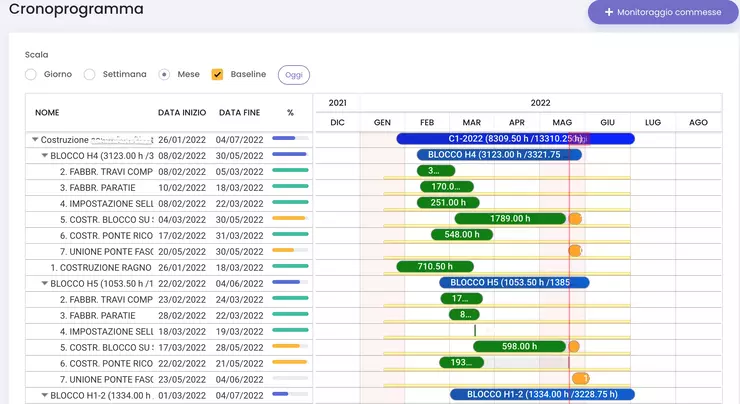Image resolution: width=740 pixels, height=404 pixels.
Task: Collapse the BLOCCO H1-2 tree row
Action: tap(44, 395)
